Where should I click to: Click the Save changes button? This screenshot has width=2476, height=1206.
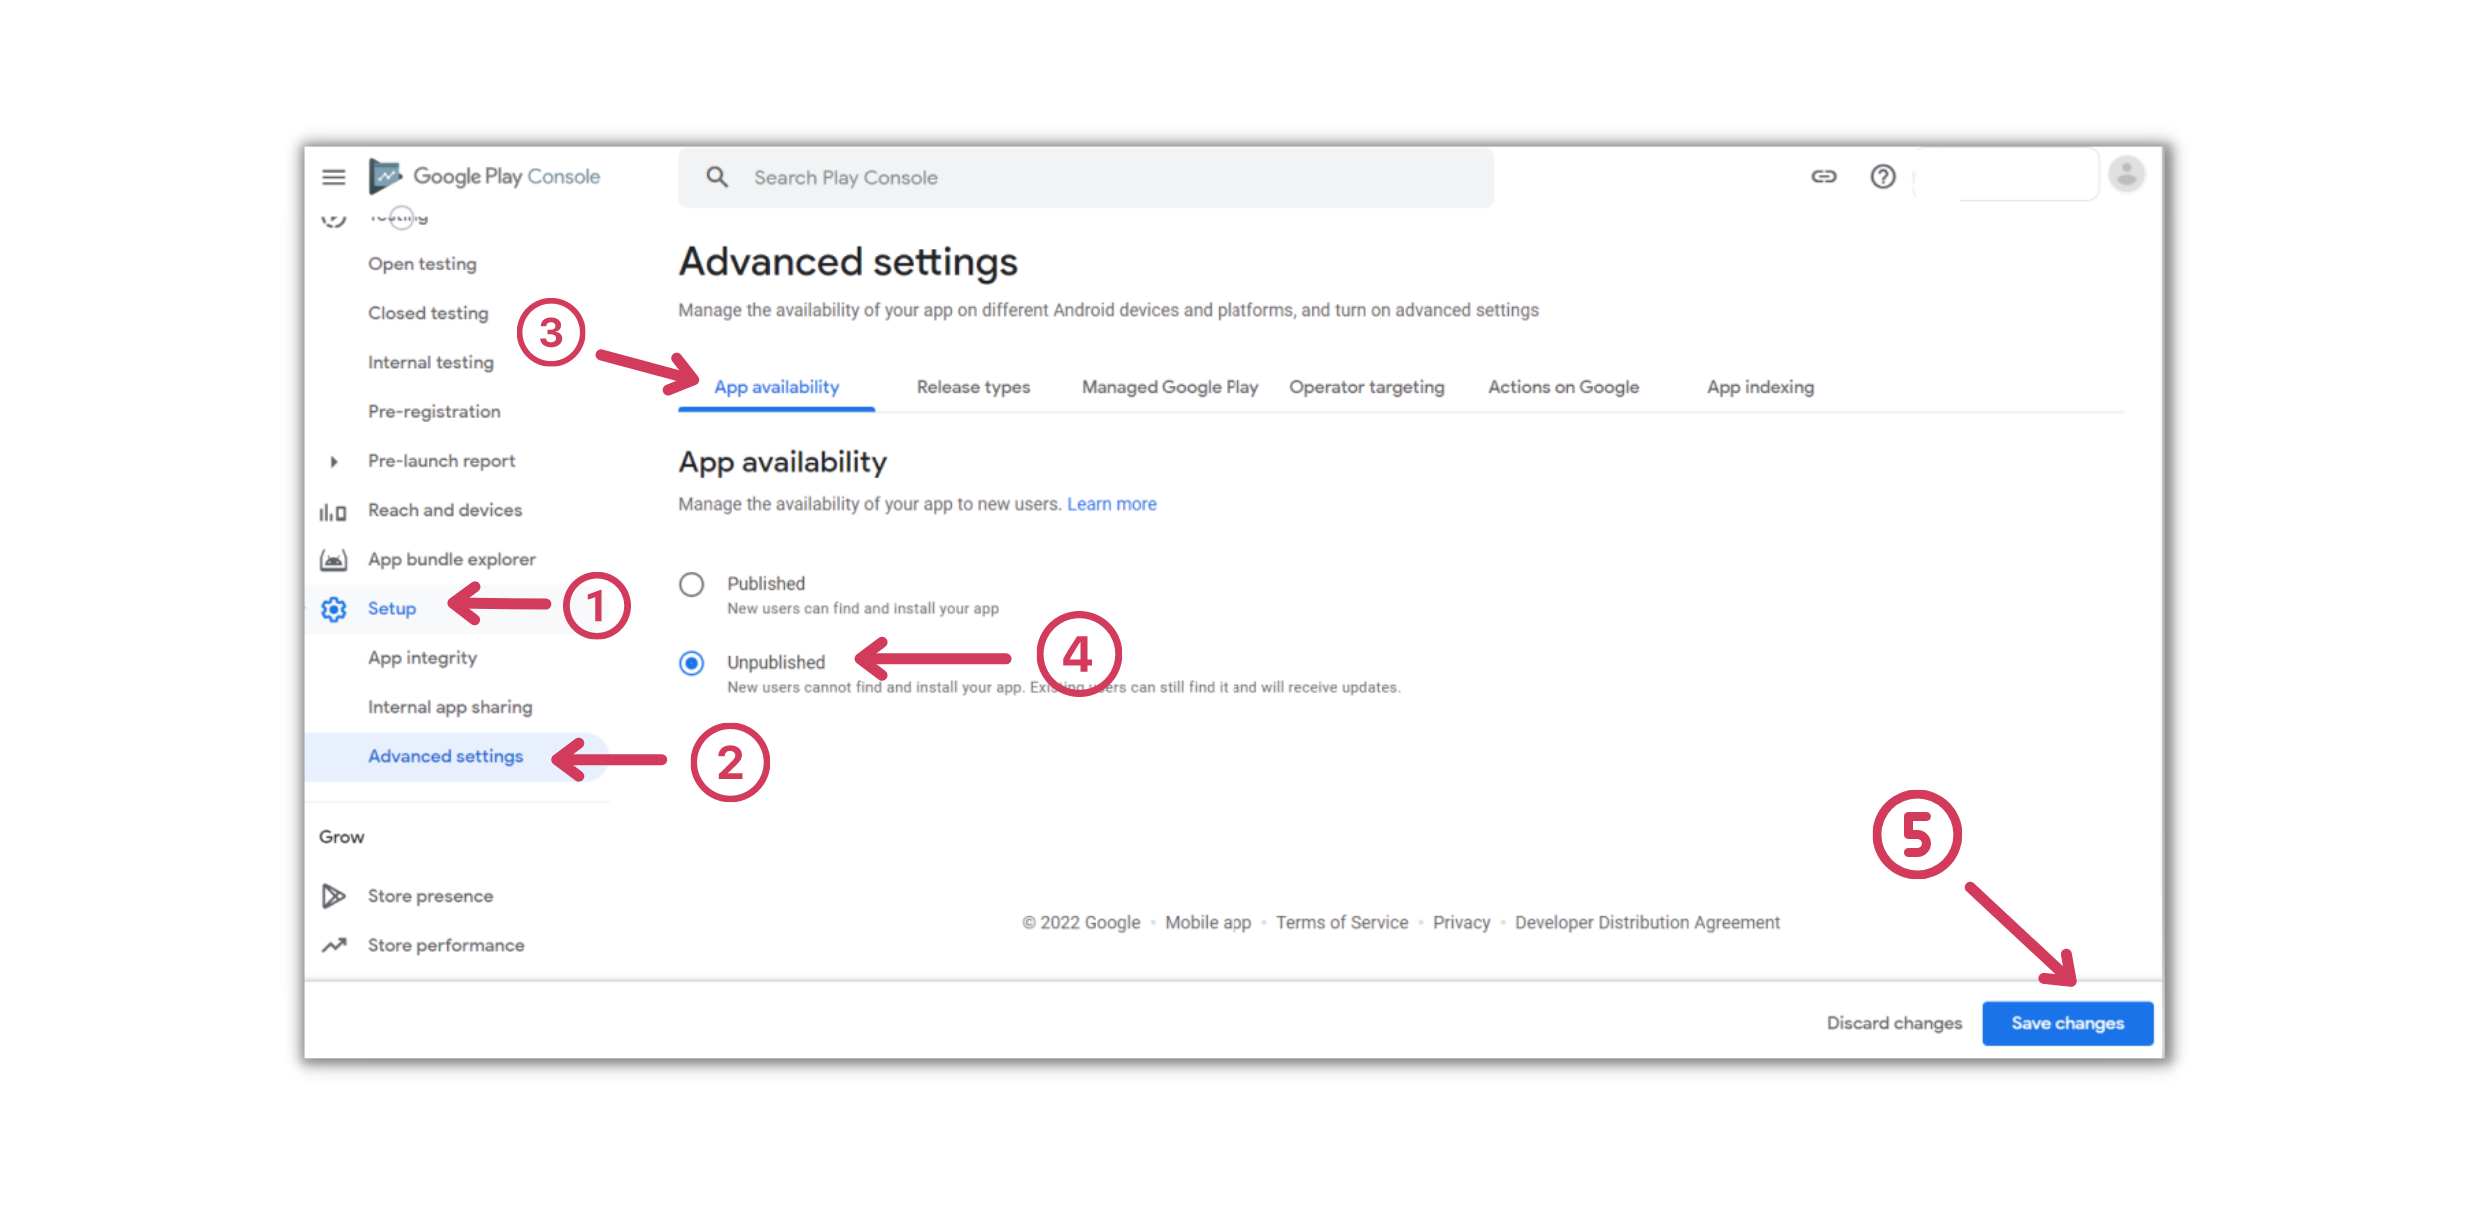(2067, 1023)
